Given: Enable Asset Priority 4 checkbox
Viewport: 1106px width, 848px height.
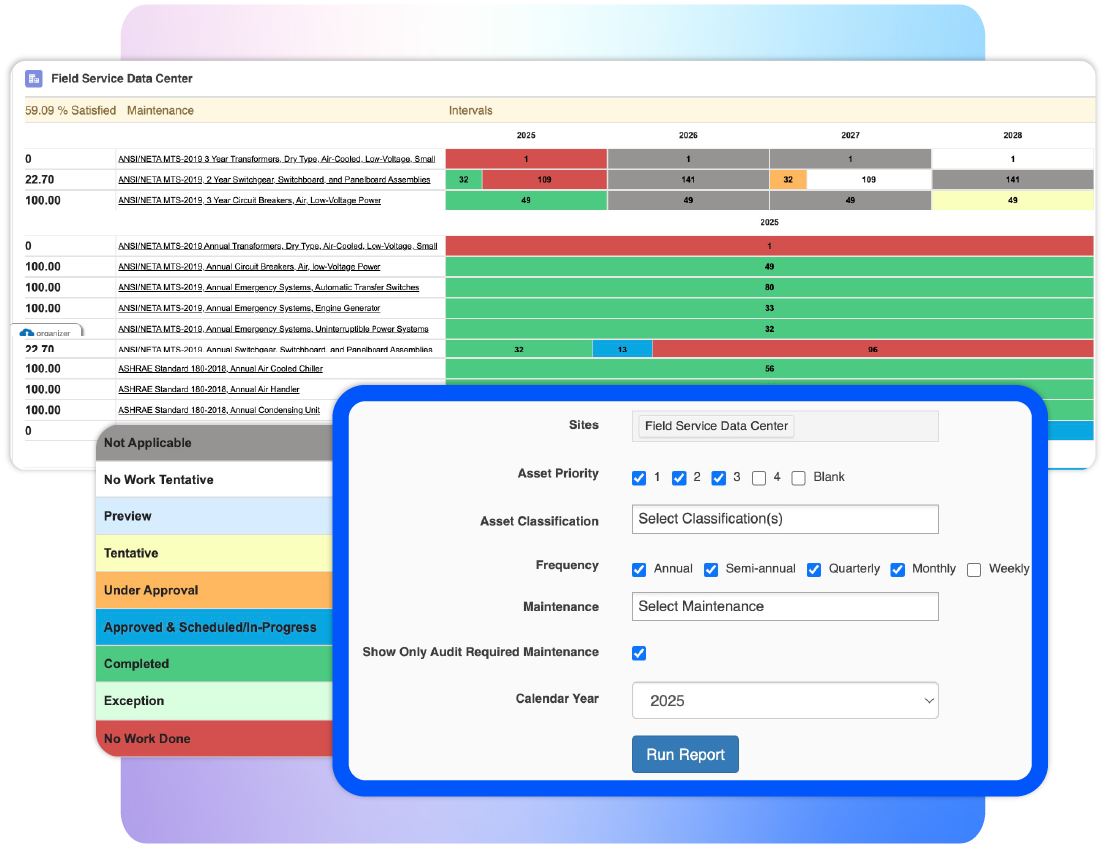Looking at the screenshot, I should click(x=759, y=478).
